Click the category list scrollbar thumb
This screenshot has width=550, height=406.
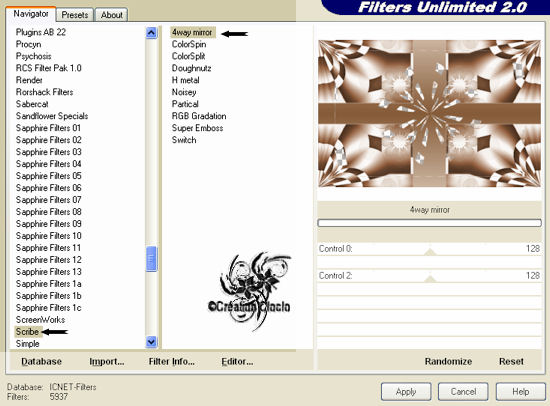coord(151,259)
